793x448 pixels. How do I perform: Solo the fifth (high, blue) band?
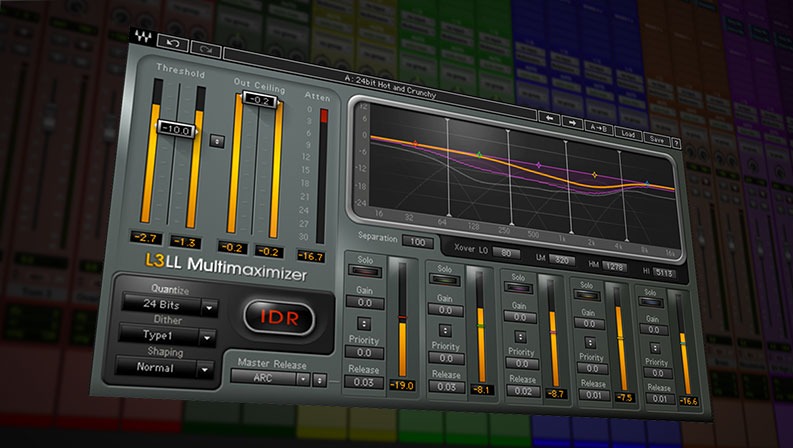tap(650, 302)
